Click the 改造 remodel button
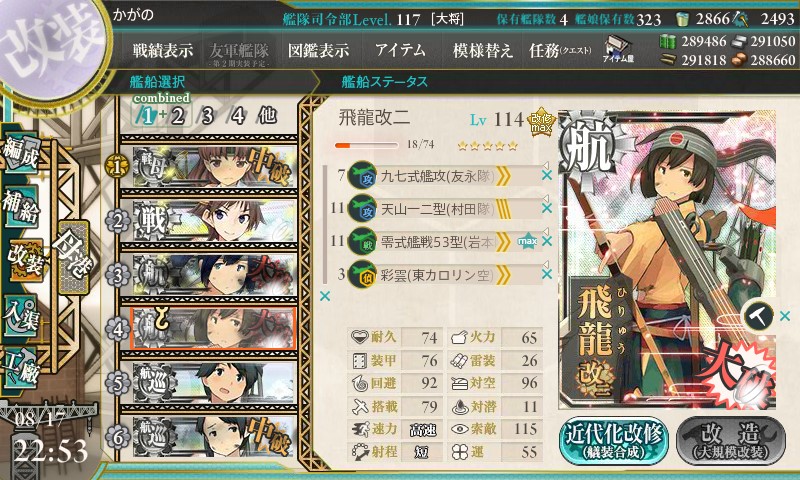 pyautogui.click(x=731, y=440)
